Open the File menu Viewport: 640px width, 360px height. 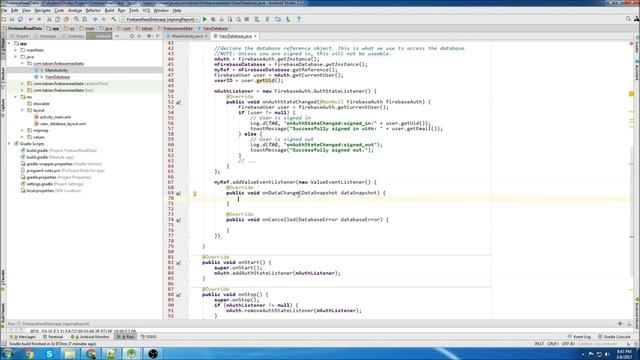4,10
